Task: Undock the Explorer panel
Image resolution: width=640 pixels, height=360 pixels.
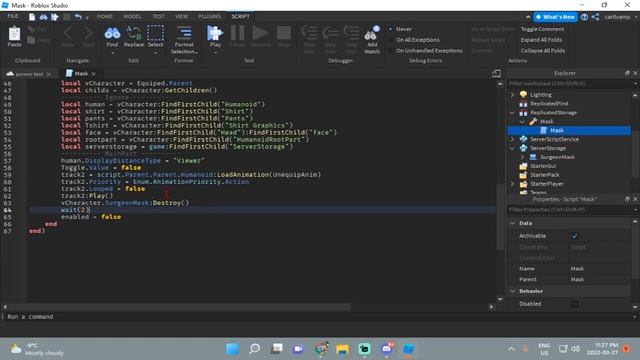Action: click(627, 73)
